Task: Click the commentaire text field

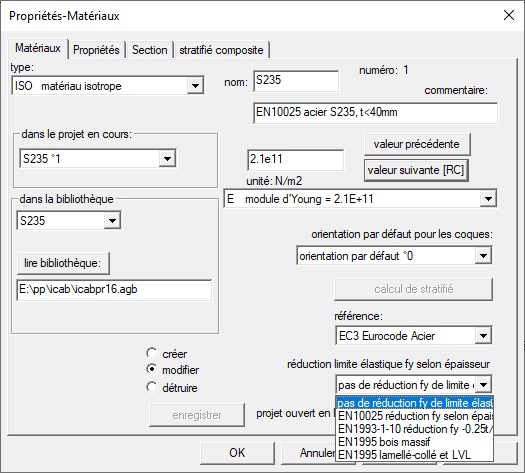Action: click(375, 113)
